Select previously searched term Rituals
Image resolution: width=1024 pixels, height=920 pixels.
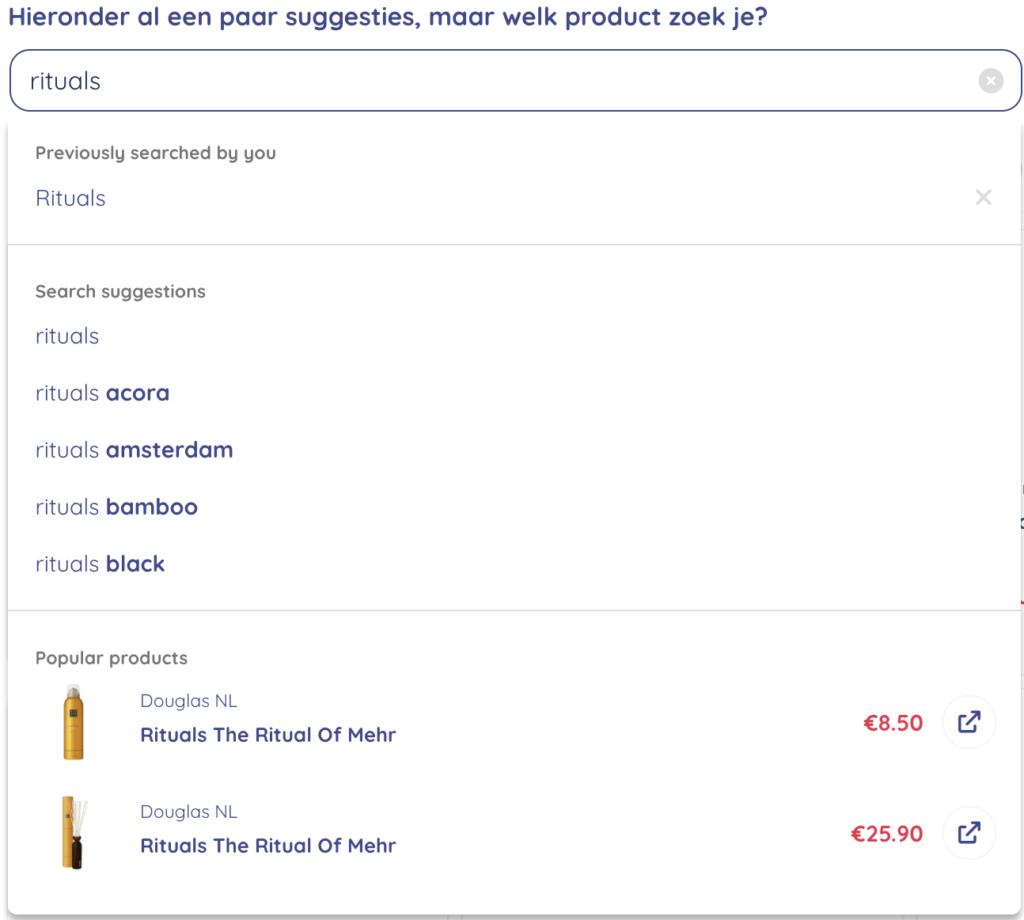[x=71, y=198]
